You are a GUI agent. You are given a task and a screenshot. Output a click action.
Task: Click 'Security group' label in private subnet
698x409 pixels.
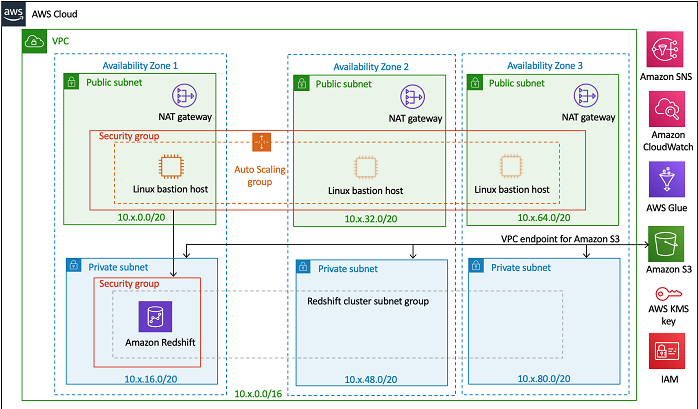pos(129,283)
